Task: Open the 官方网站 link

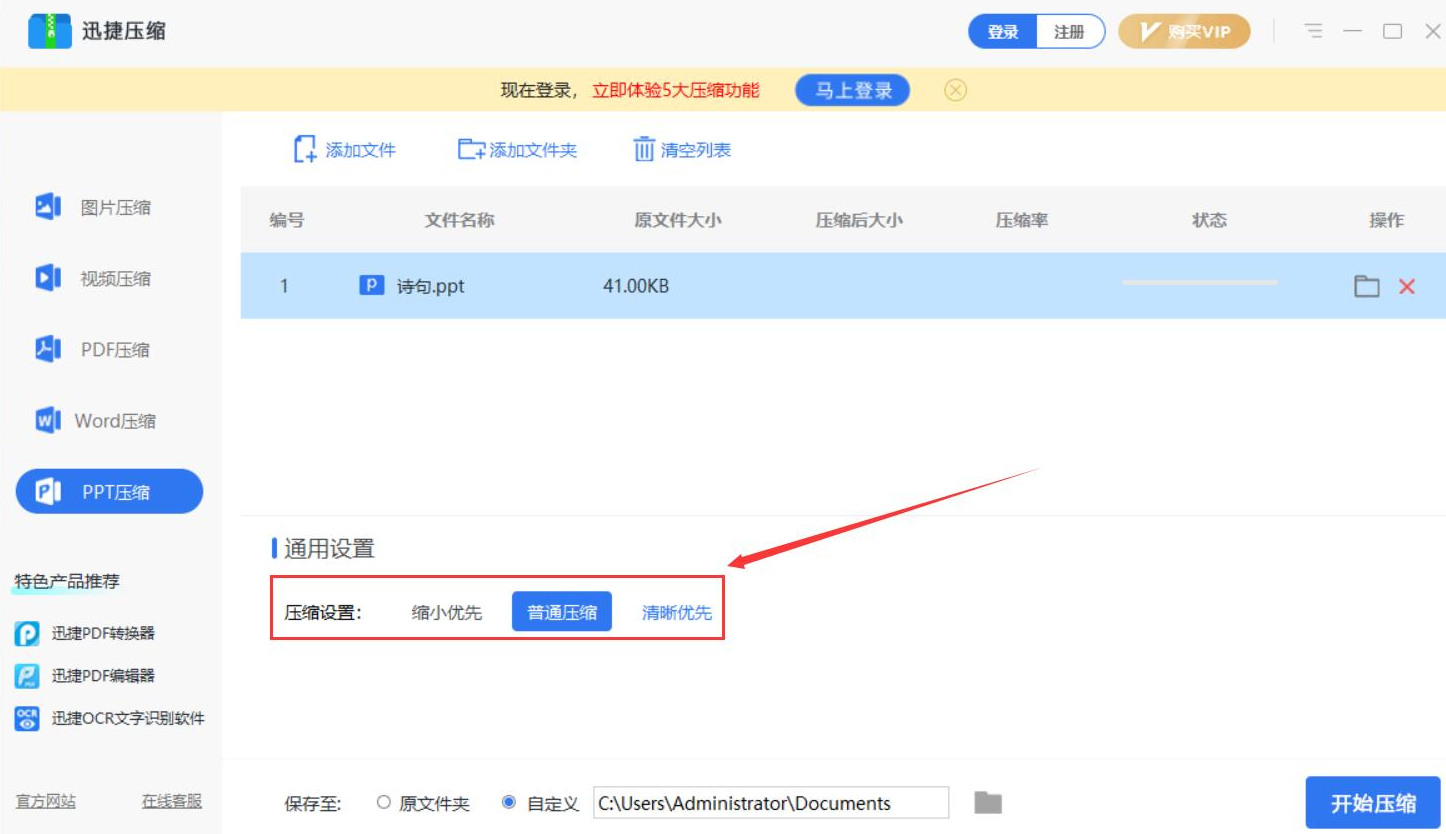Action: click(x=46, y=801)
